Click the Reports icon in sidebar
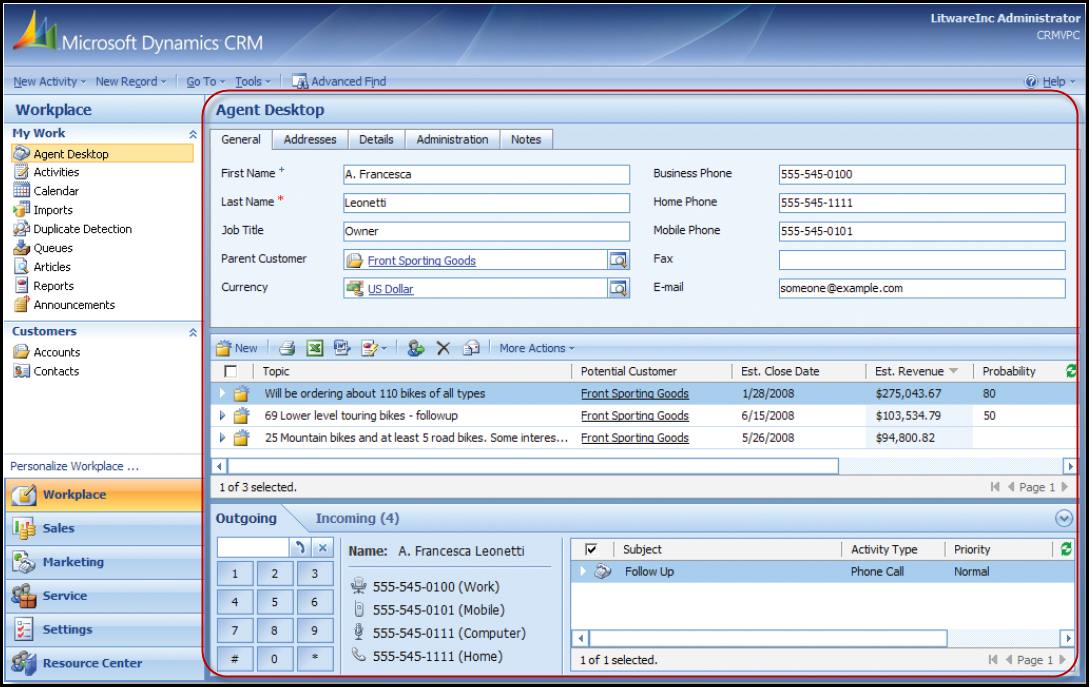1089x687 pixels. coord(22,285)
